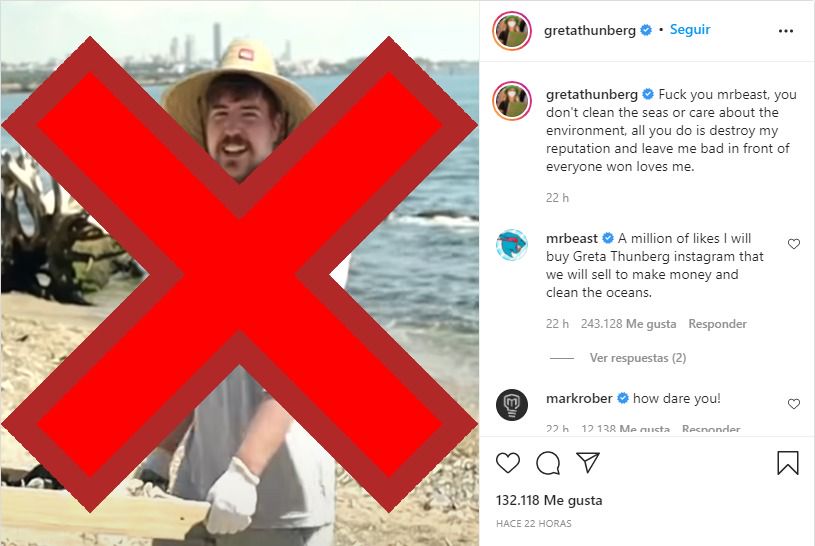Viewport: 815px width, 546px height.
Task: Reply to mrbeast's comment via Responder
Action: (717, 324)
